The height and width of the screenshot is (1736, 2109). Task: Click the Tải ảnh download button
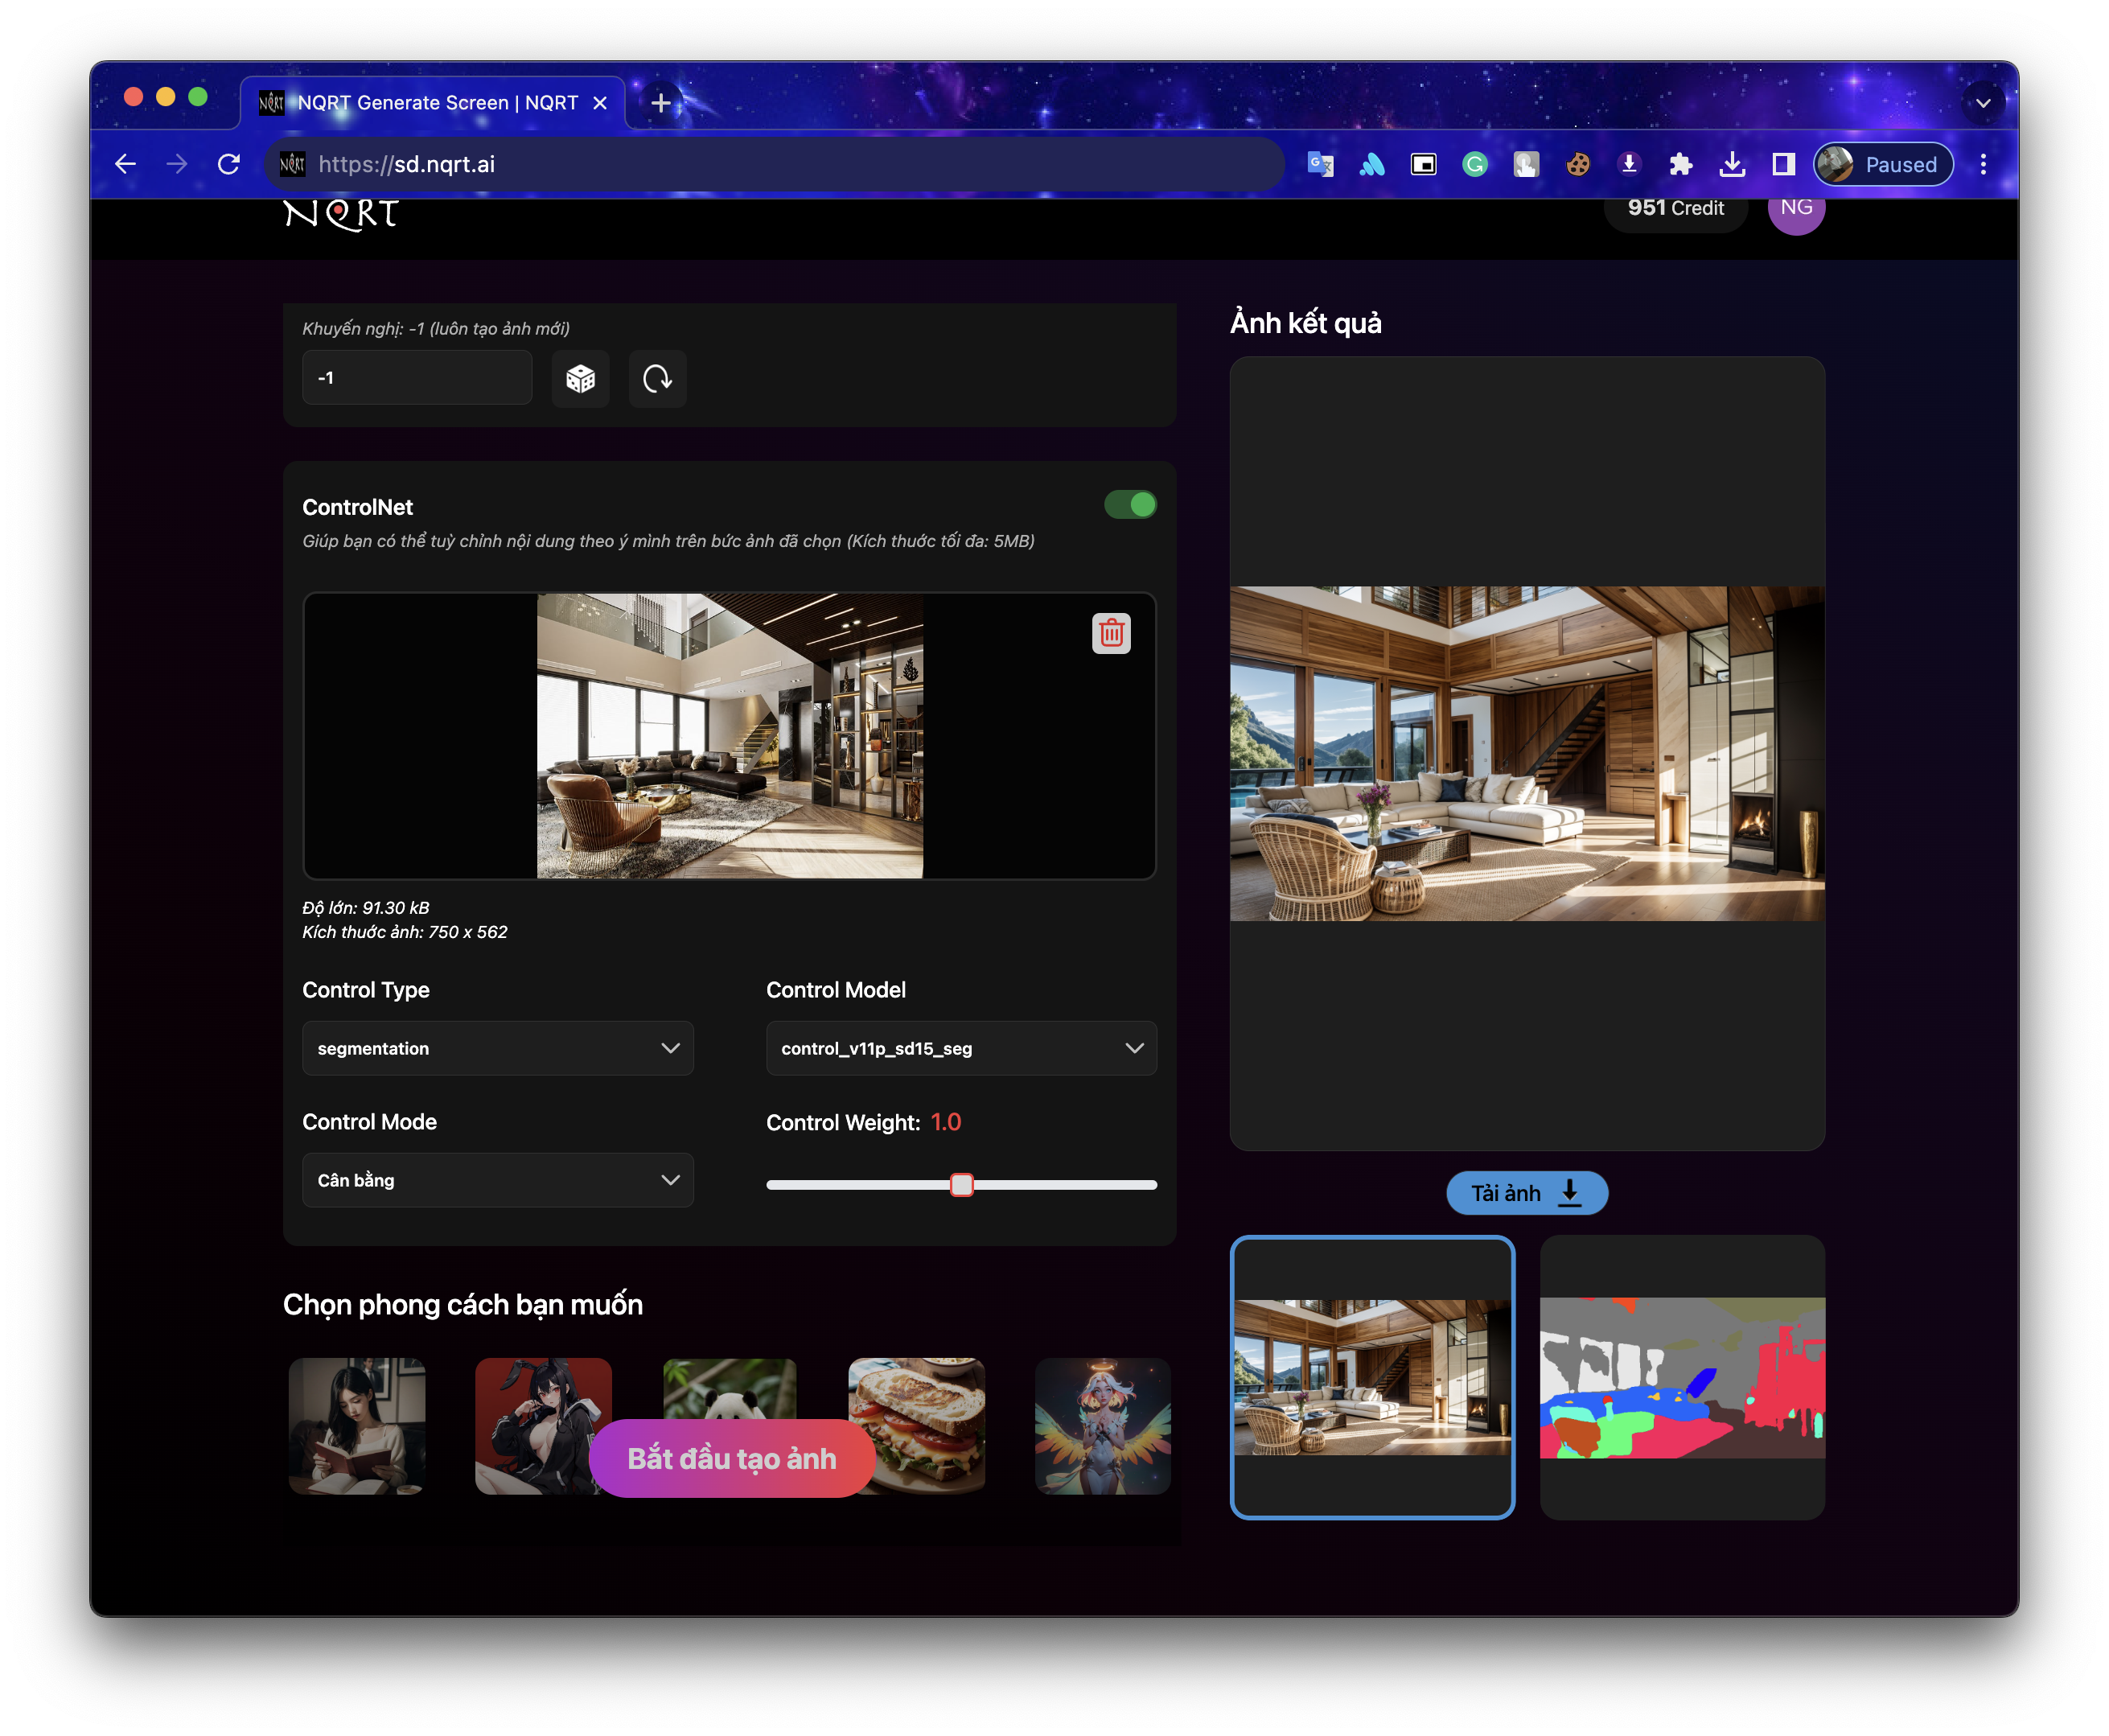(1526, 1193)
